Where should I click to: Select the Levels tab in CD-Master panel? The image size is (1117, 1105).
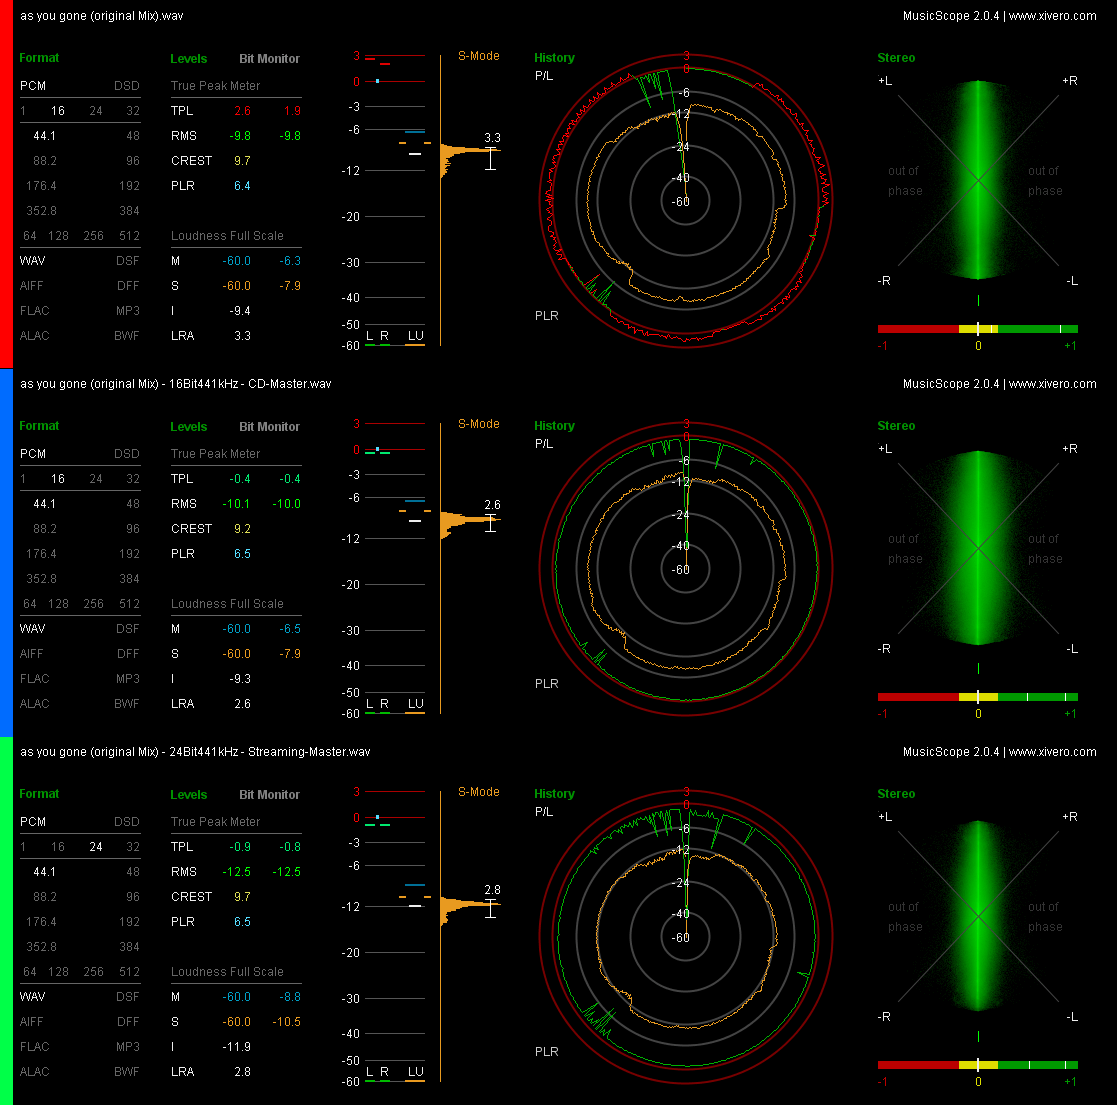[x=189, y=427]
